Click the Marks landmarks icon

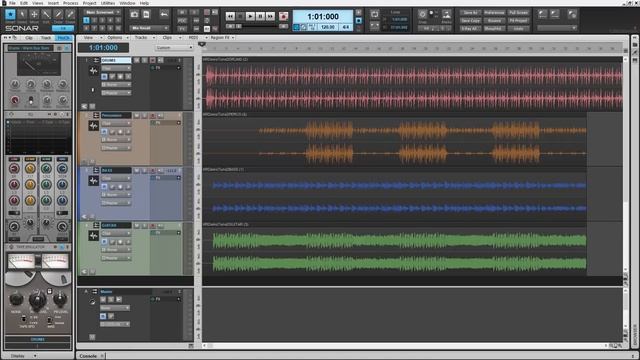point(447,14)
